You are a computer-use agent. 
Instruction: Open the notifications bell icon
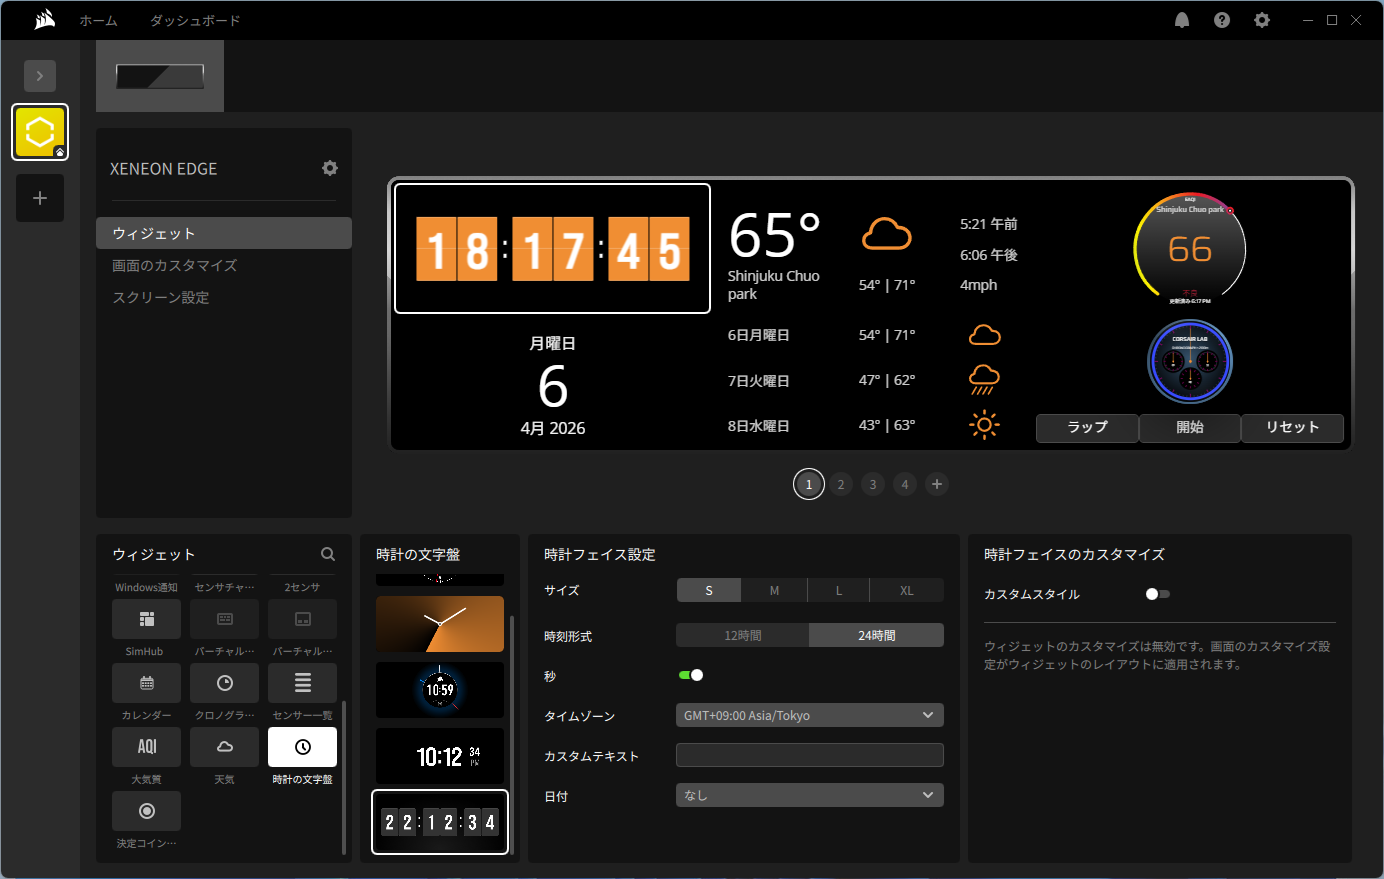(x=1182, y=20)
